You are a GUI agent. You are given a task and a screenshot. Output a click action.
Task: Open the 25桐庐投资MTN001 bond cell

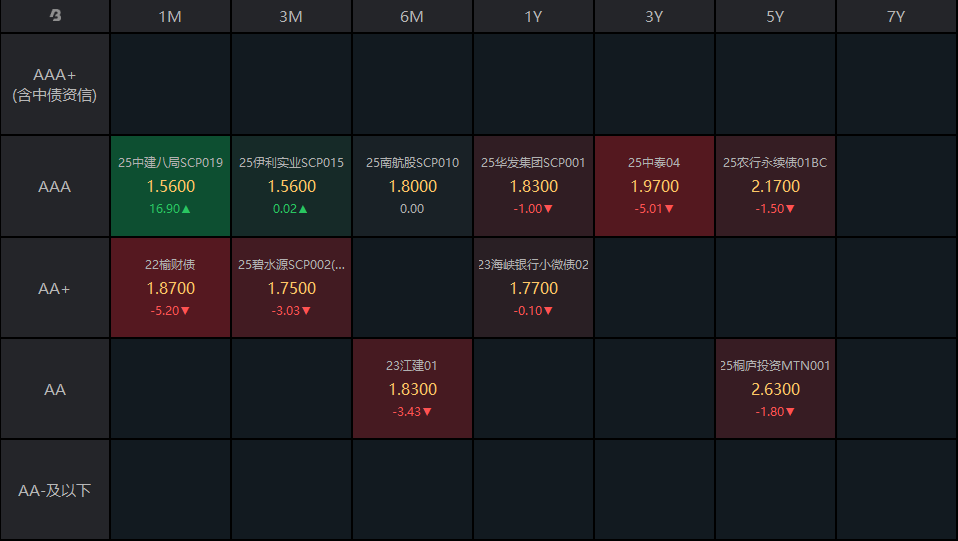pyautogui.click(x=775, y=389)
